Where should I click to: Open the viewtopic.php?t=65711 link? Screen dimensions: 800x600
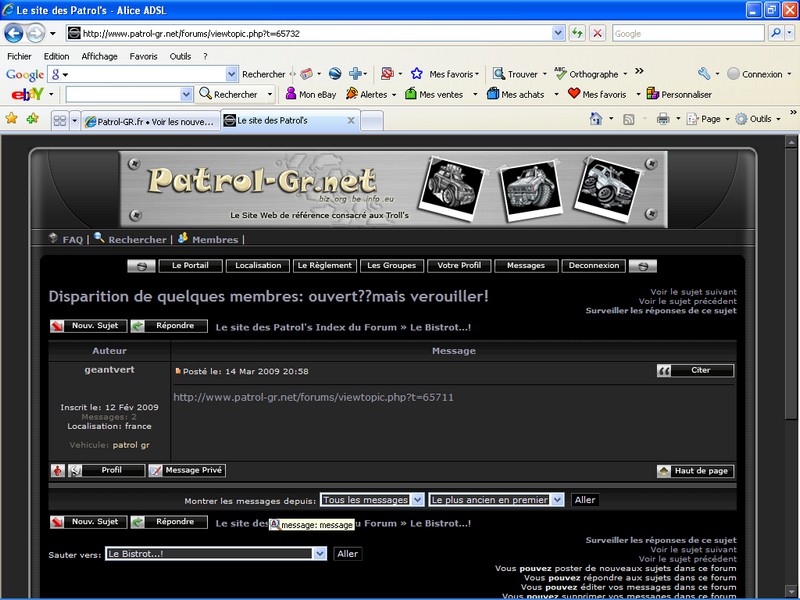coord(313,397)
